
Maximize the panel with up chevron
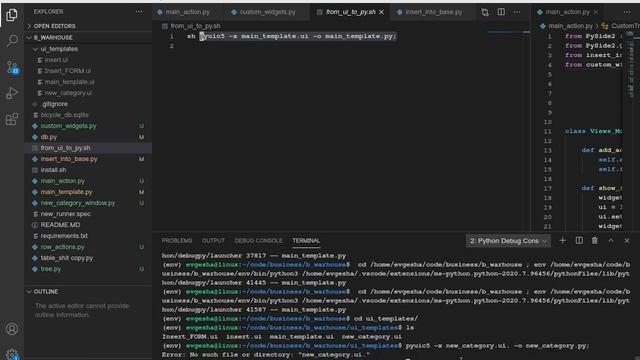611,240
